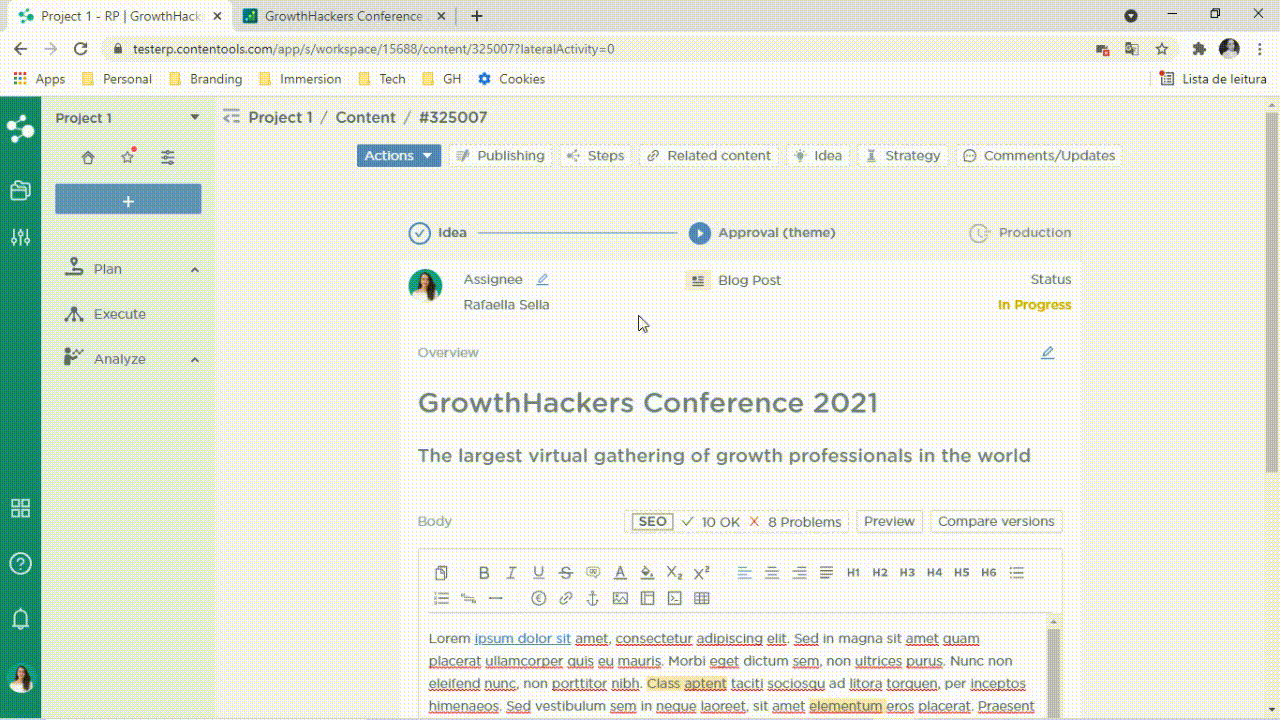
Task: Click the Preview button
Action: (889, 521)
